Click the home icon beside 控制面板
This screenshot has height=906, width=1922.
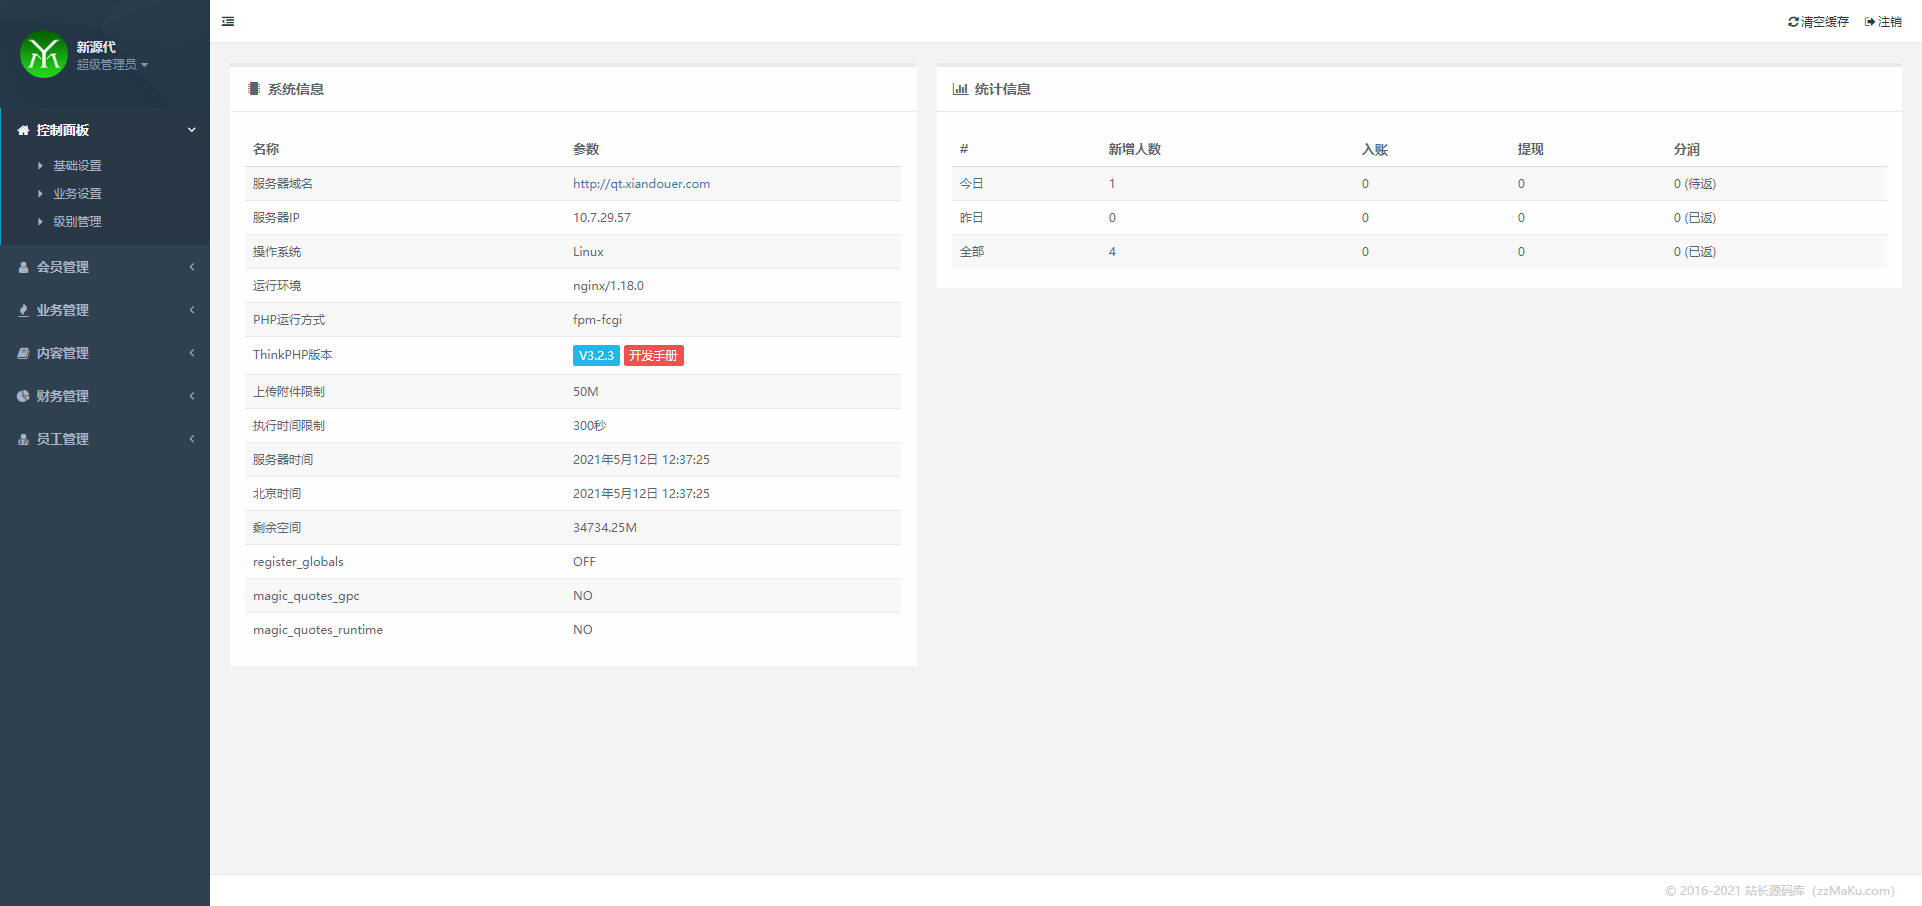[x=23, y=130]
